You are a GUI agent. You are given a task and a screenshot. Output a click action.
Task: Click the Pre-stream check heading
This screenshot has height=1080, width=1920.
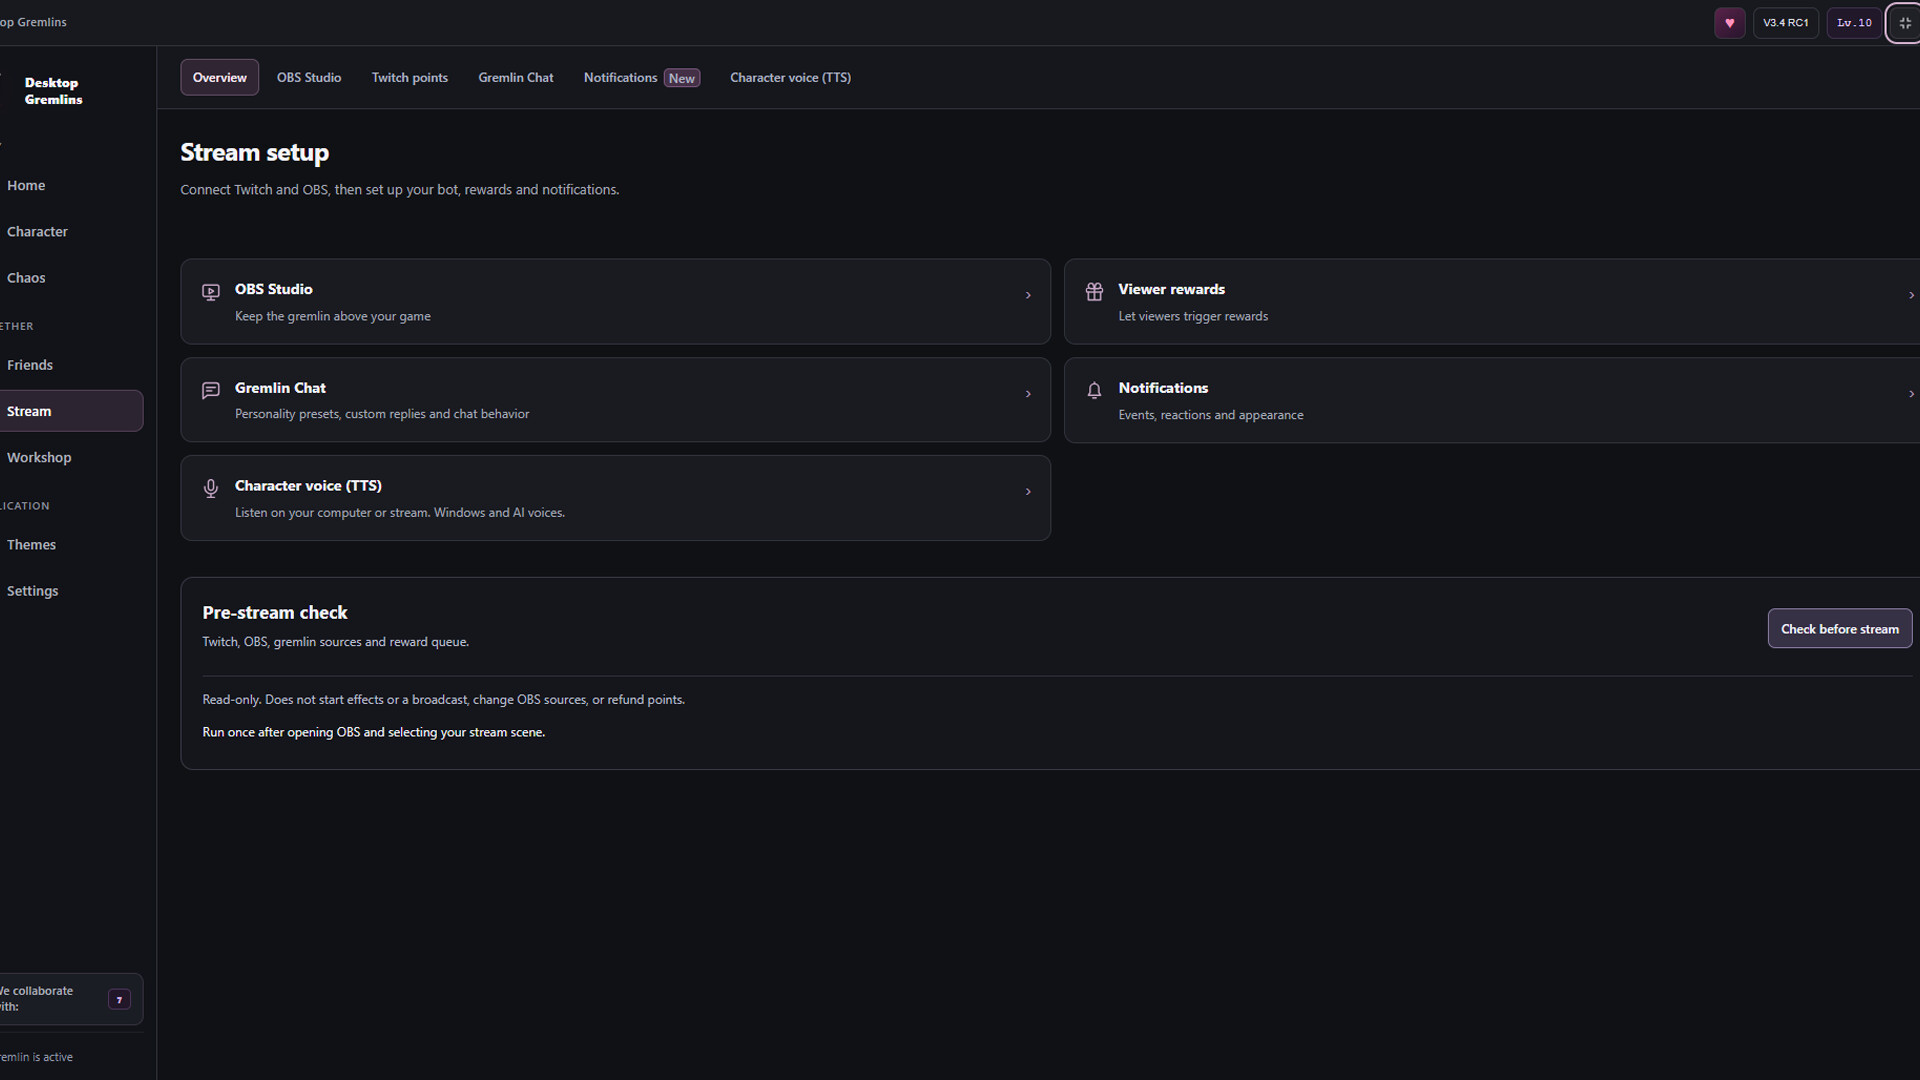point(275,612)
